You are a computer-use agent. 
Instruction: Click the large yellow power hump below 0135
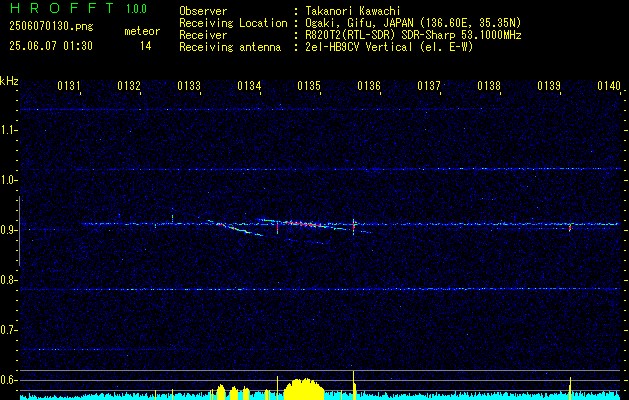click(304, 389)
